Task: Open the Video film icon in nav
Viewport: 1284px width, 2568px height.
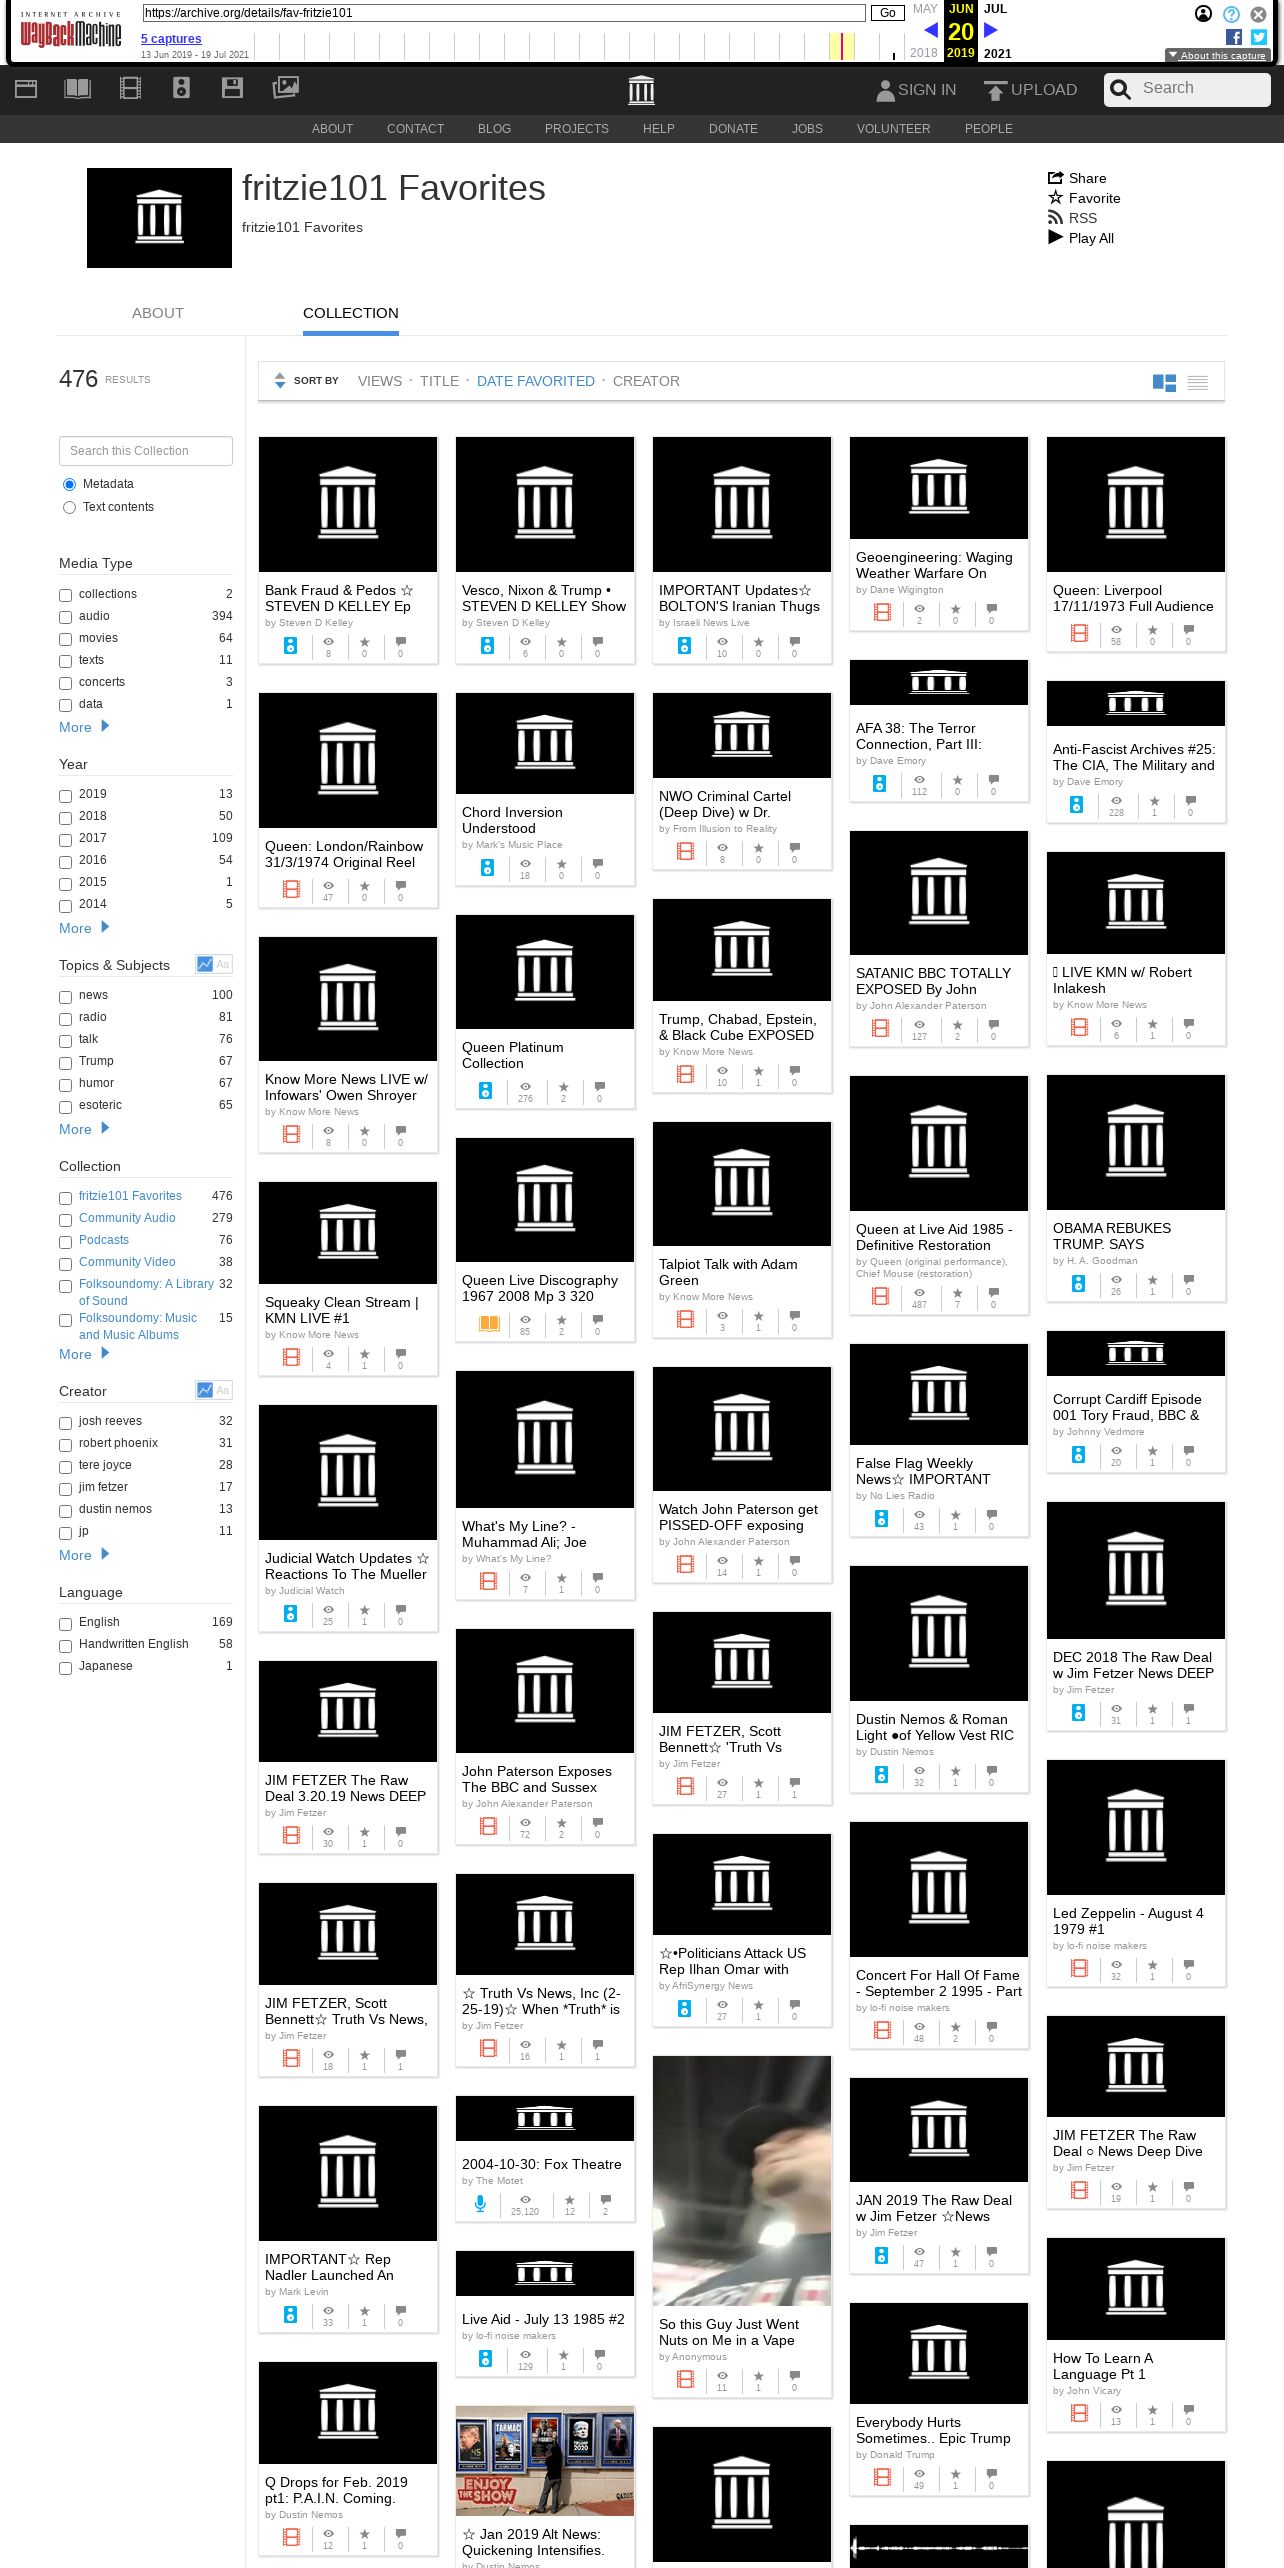Action: coord(130,88)
